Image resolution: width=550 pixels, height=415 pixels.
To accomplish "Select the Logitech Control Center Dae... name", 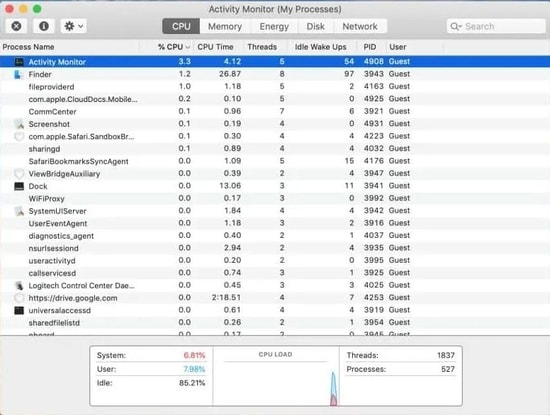I will click(81, 286).
